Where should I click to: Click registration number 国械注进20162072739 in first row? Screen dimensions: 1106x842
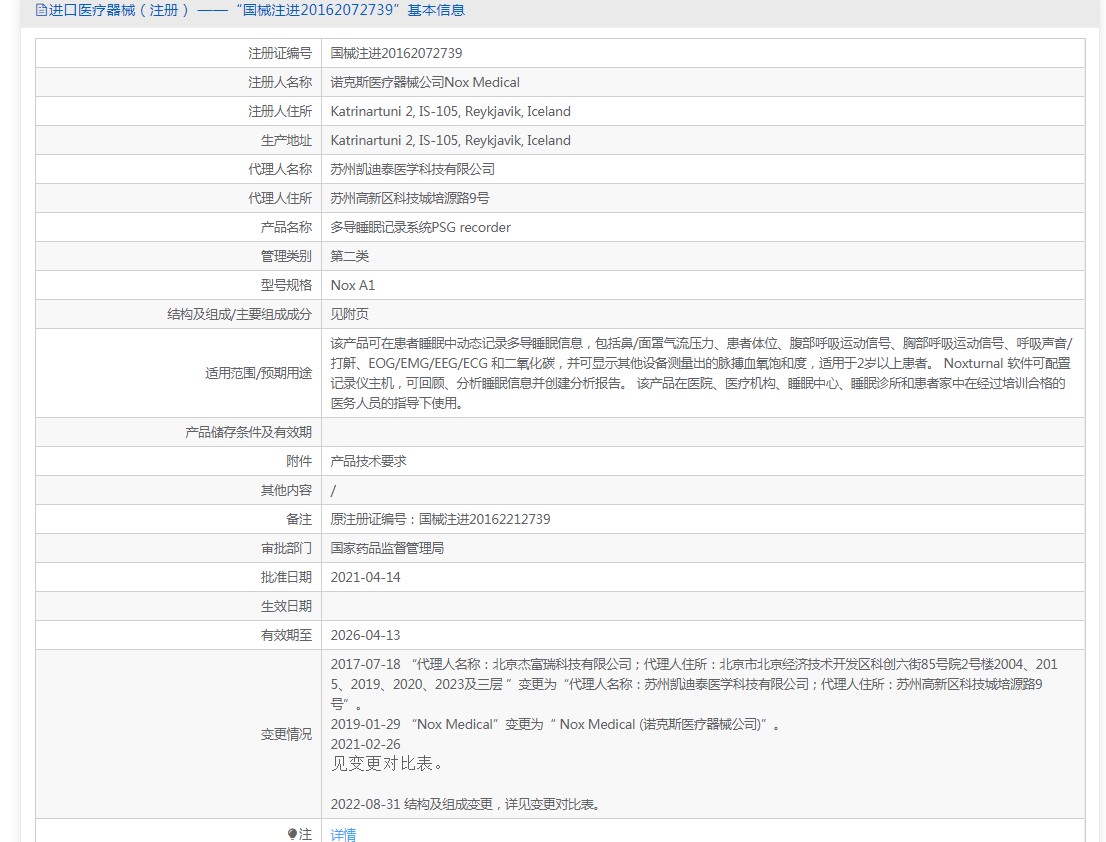(x=396, y=53)
